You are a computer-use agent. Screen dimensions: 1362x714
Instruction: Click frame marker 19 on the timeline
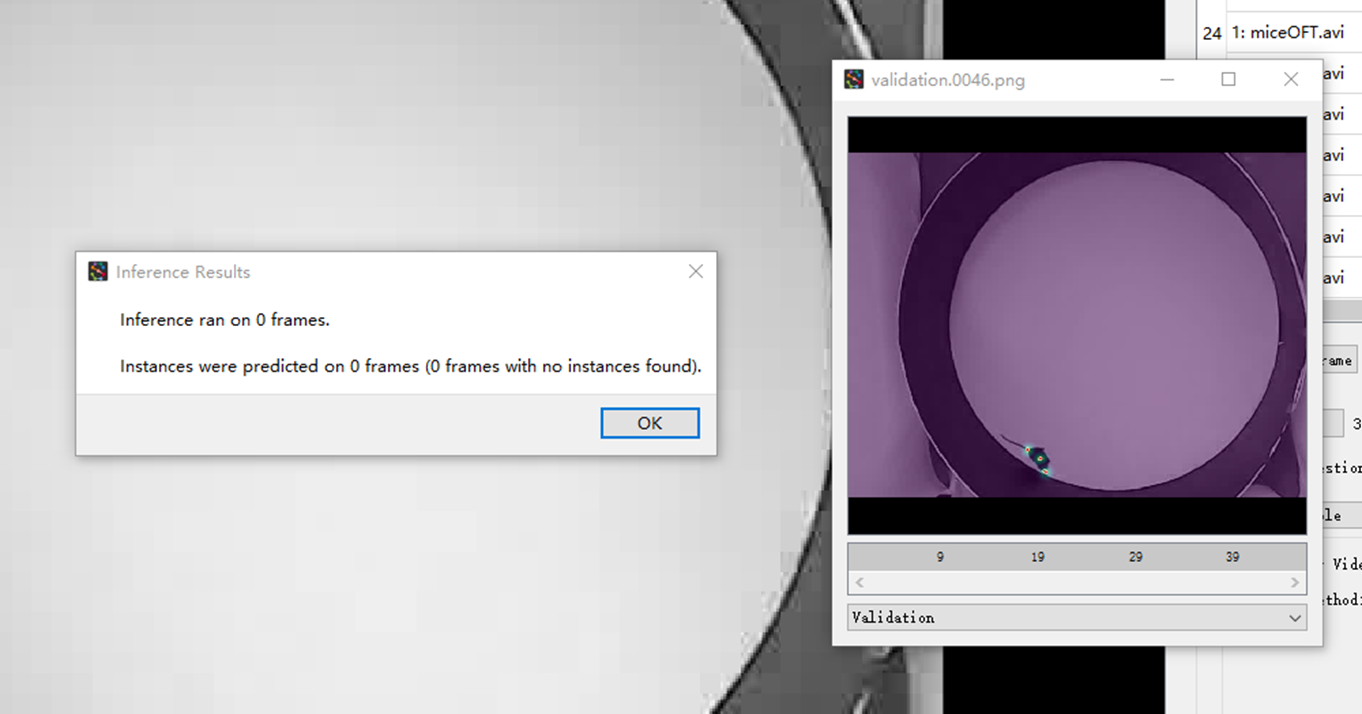pos(1037,556)
